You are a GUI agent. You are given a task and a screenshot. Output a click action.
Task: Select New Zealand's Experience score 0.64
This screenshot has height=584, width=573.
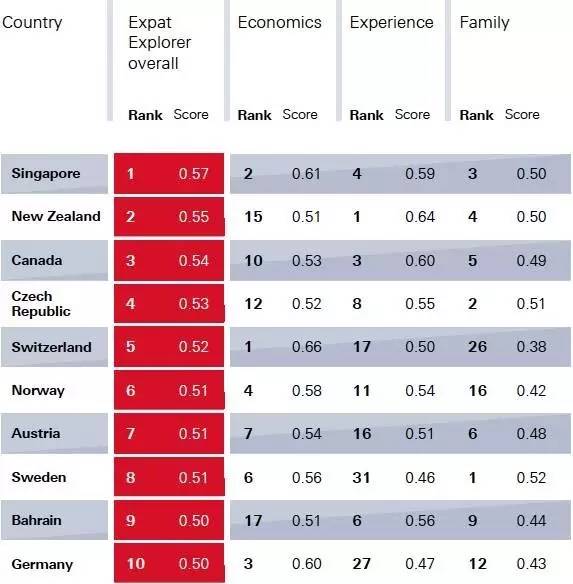[x=420, y=217]
